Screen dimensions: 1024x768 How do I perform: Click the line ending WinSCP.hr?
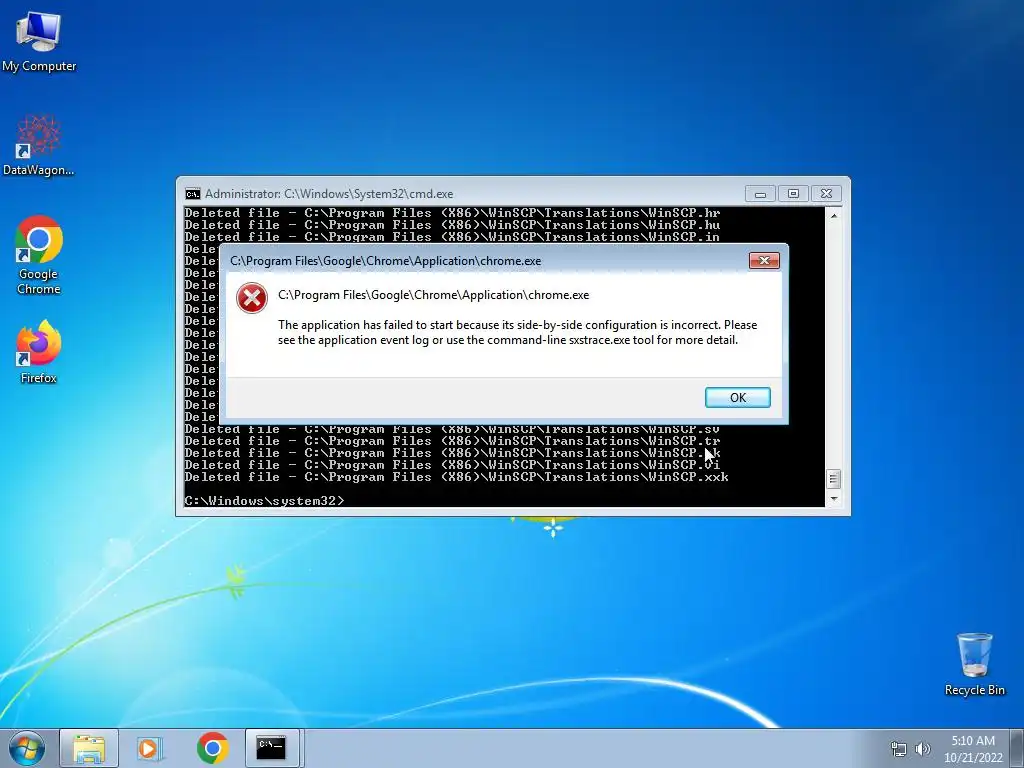[x=453, y=213]
